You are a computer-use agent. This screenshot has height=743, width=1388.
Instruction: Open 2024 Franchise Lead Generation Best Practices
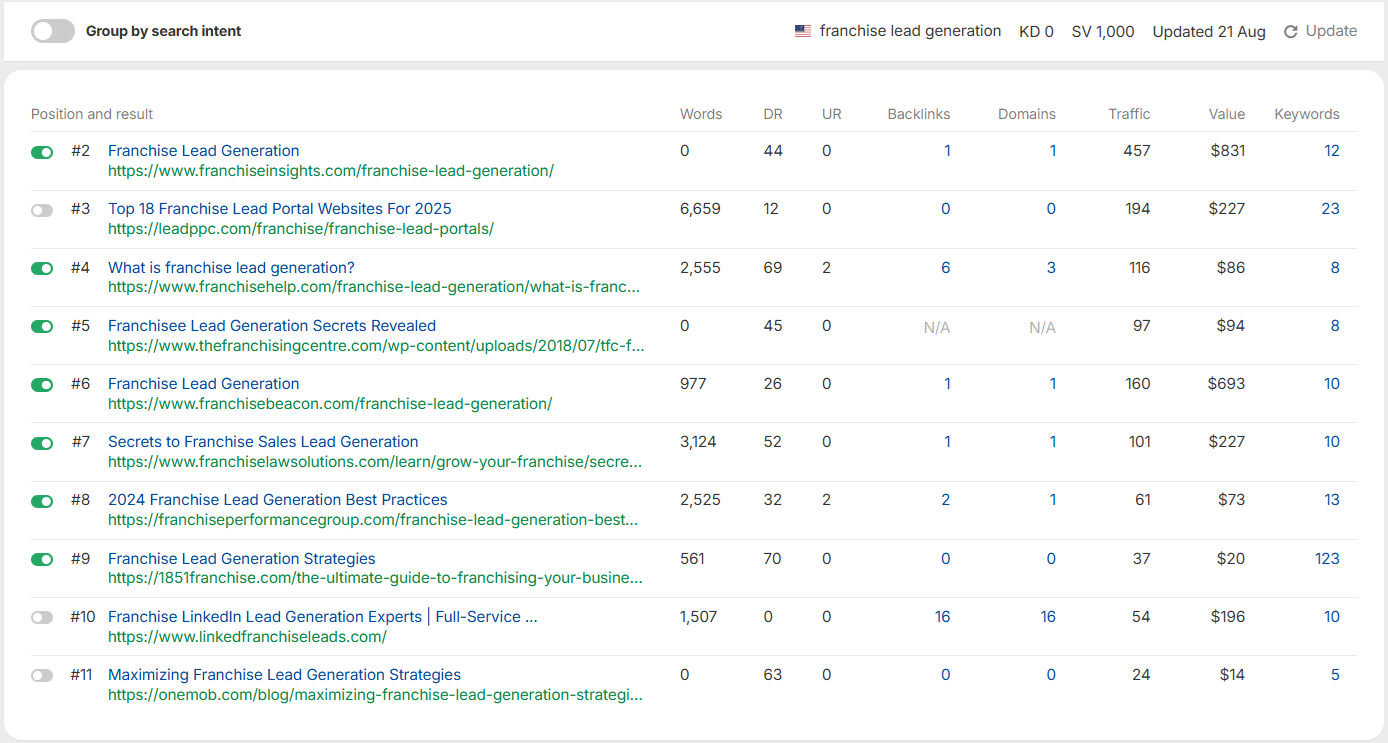(x=278, y=499)
